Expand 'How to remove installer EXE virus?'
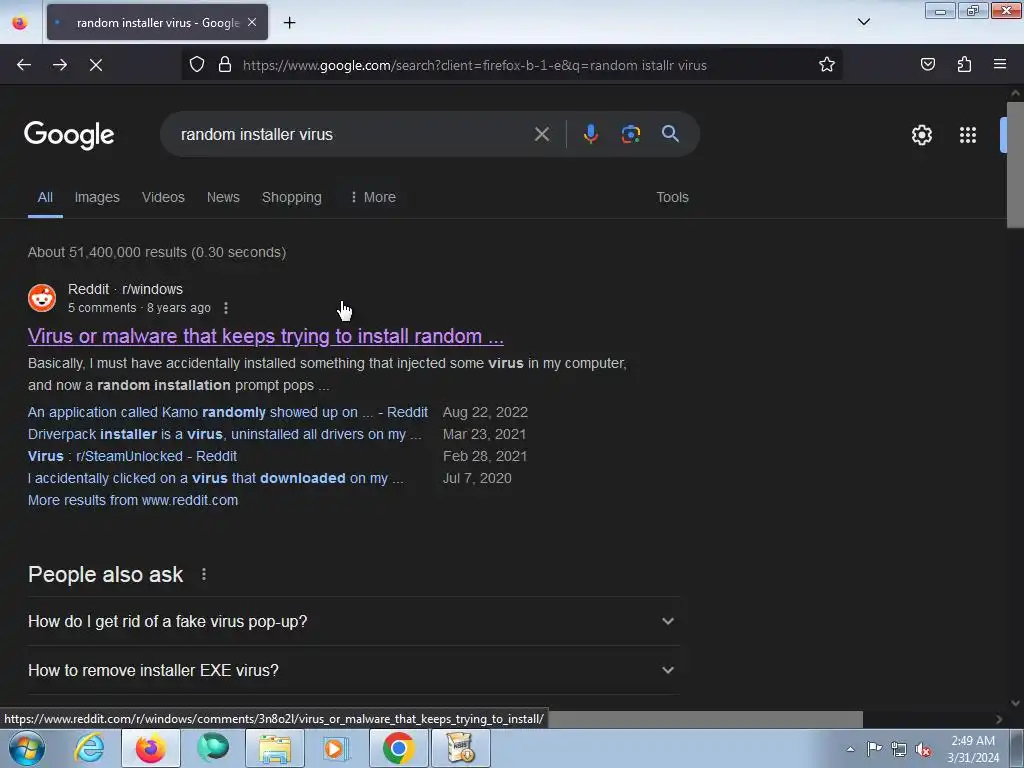Image resolution: width=1024 pixels, height=768 pixels. [x=353, y=670]
